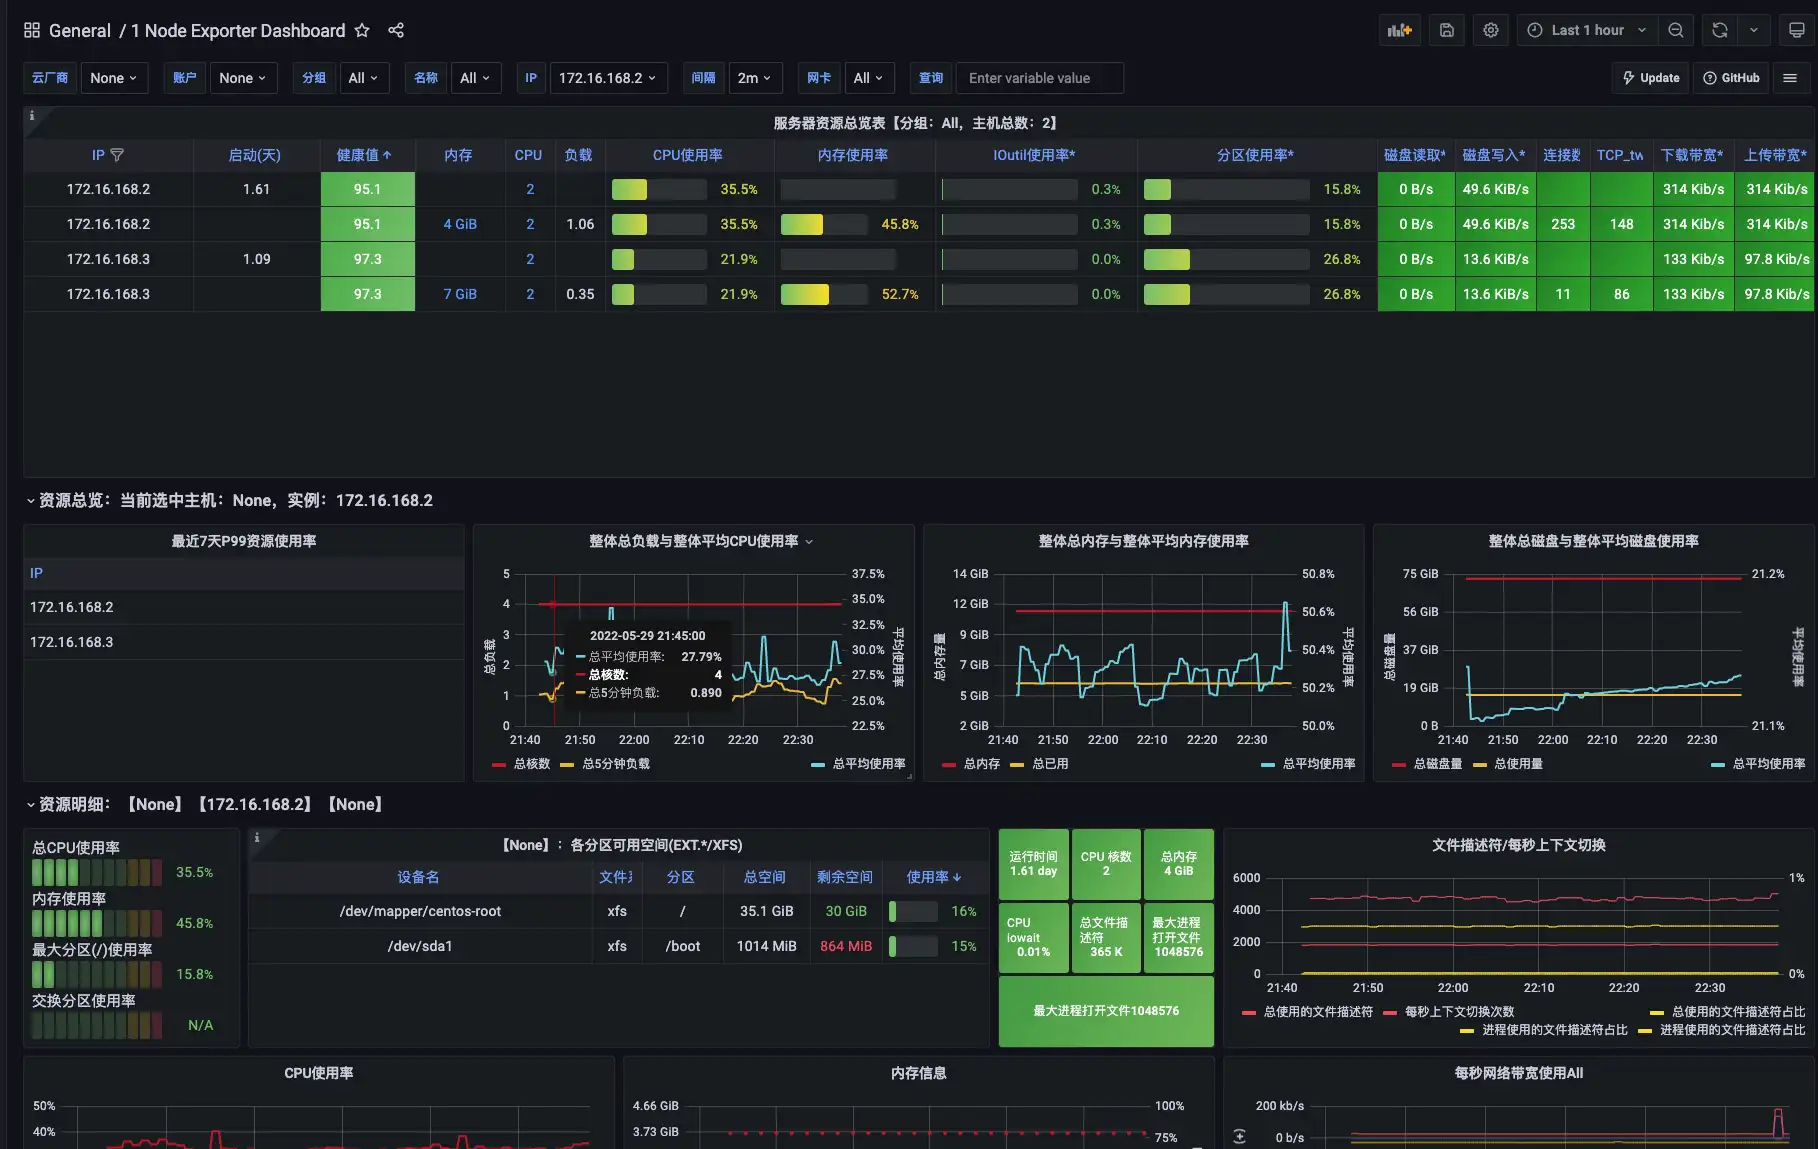Open the IP 172.16.168.2 dropdown
The width and height of the screenshot is (1818, 1149).
pyautogui.click(x=608, y=78)
